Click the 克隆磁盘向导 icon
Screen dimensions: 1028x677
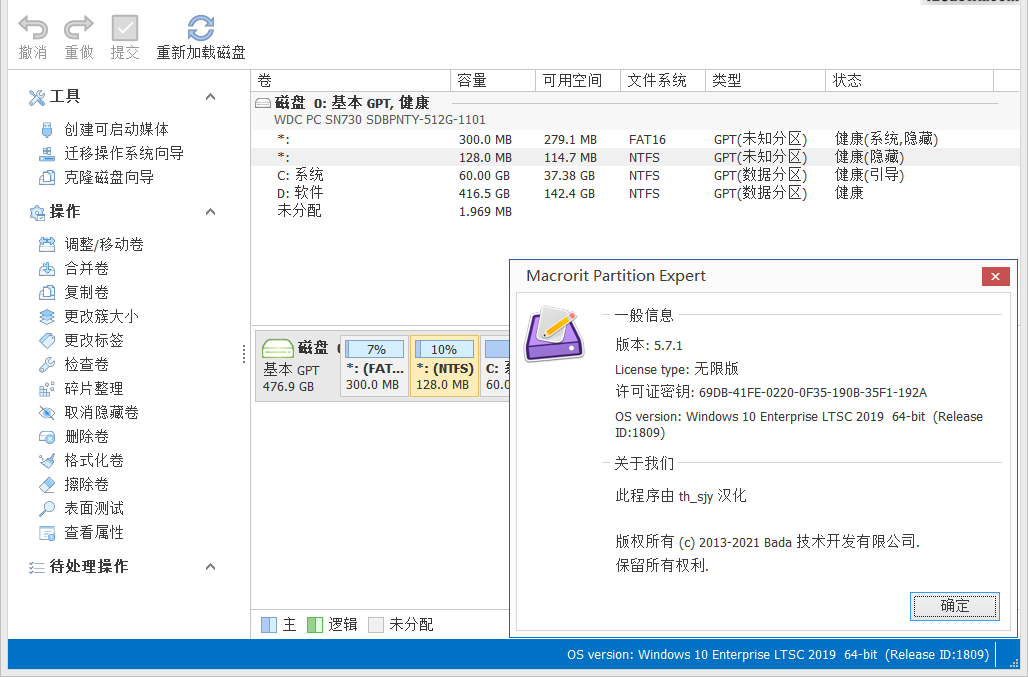click(x=47, y=178)
